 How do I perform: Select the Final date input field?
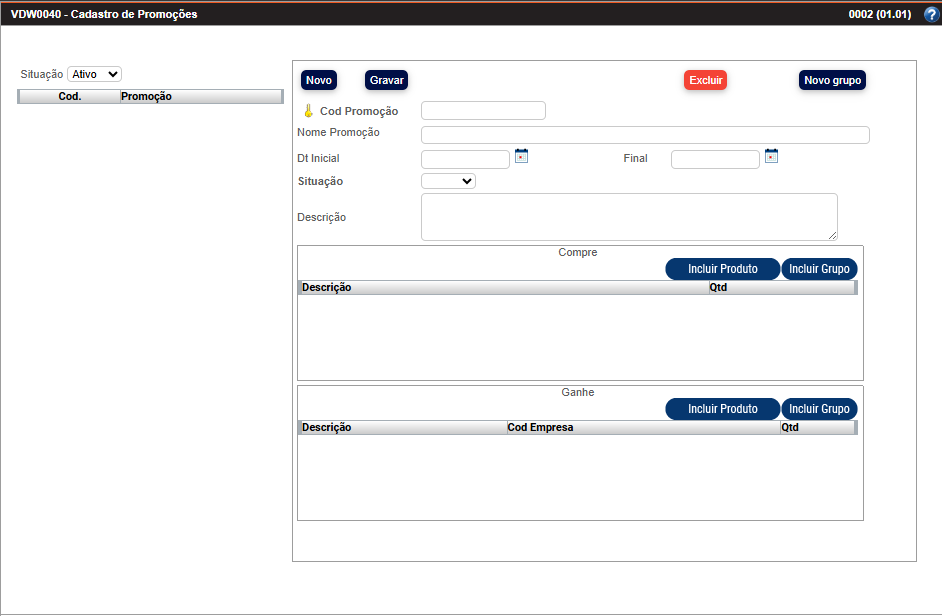[715, 159]
